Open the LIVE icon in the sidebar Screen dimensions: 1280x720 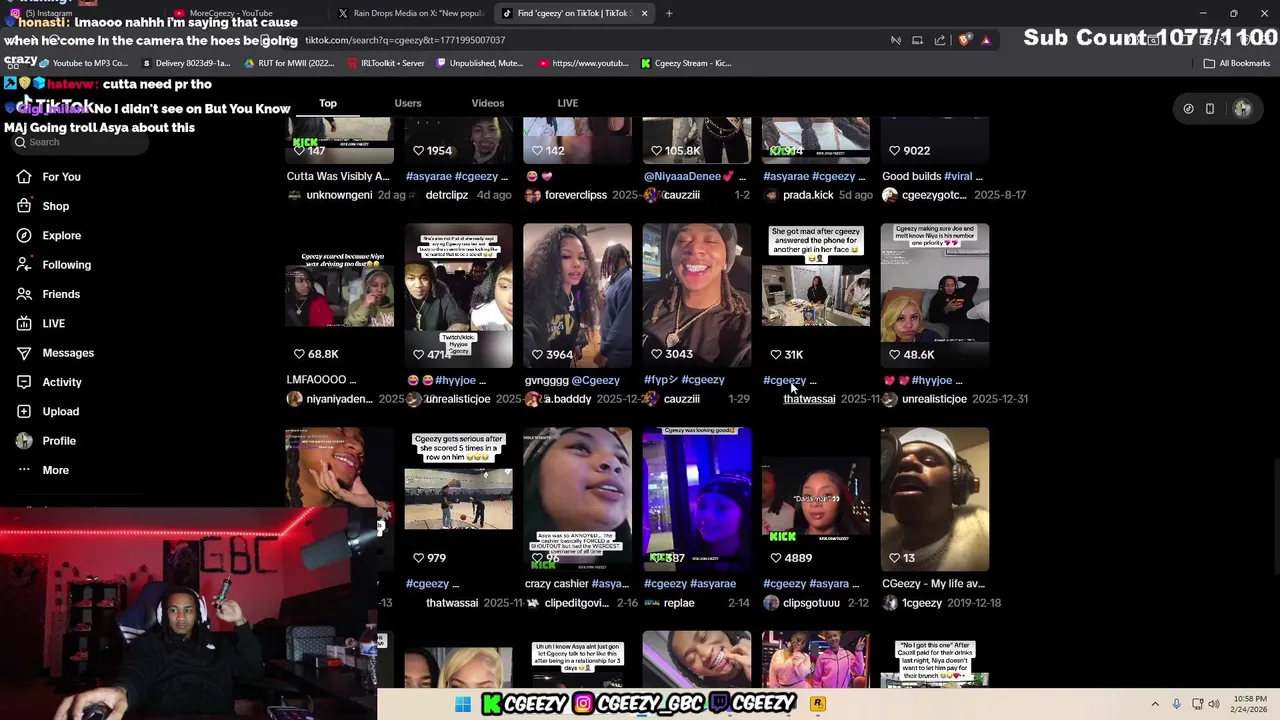pos(23,324)
